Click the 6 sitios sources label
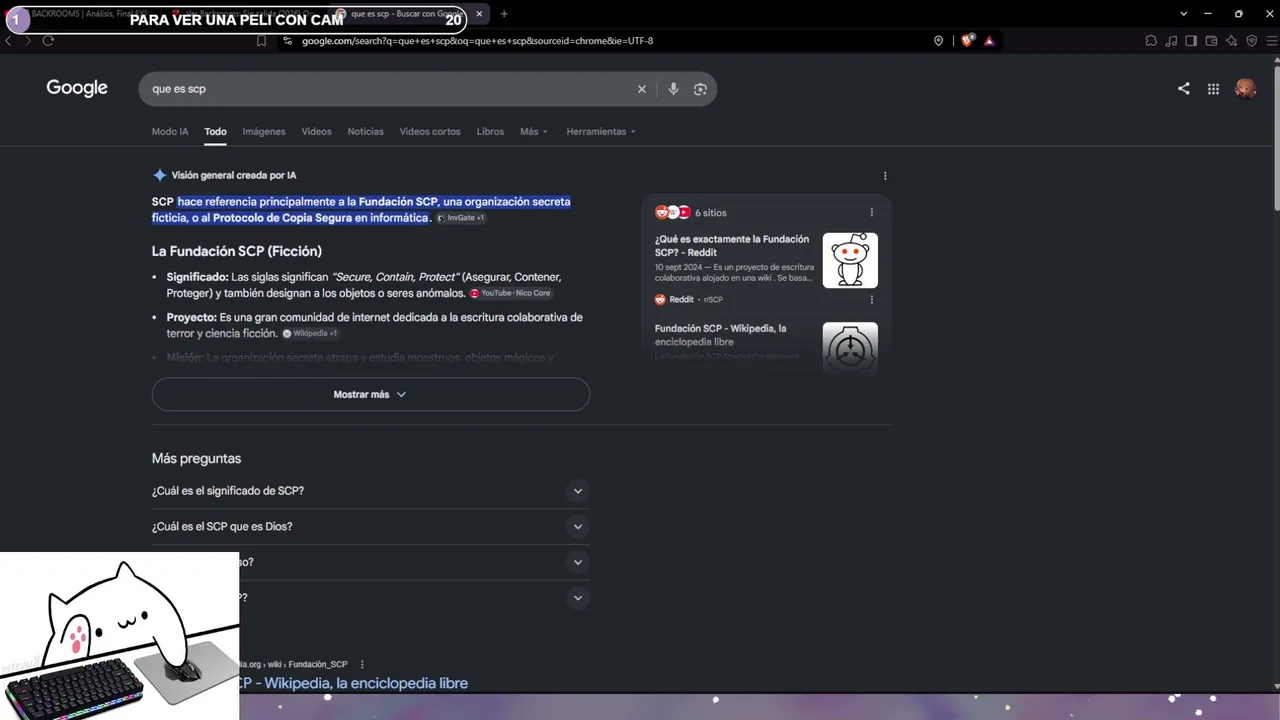The width and height of the screenshot is (1280, 720). tap(711, 213)
